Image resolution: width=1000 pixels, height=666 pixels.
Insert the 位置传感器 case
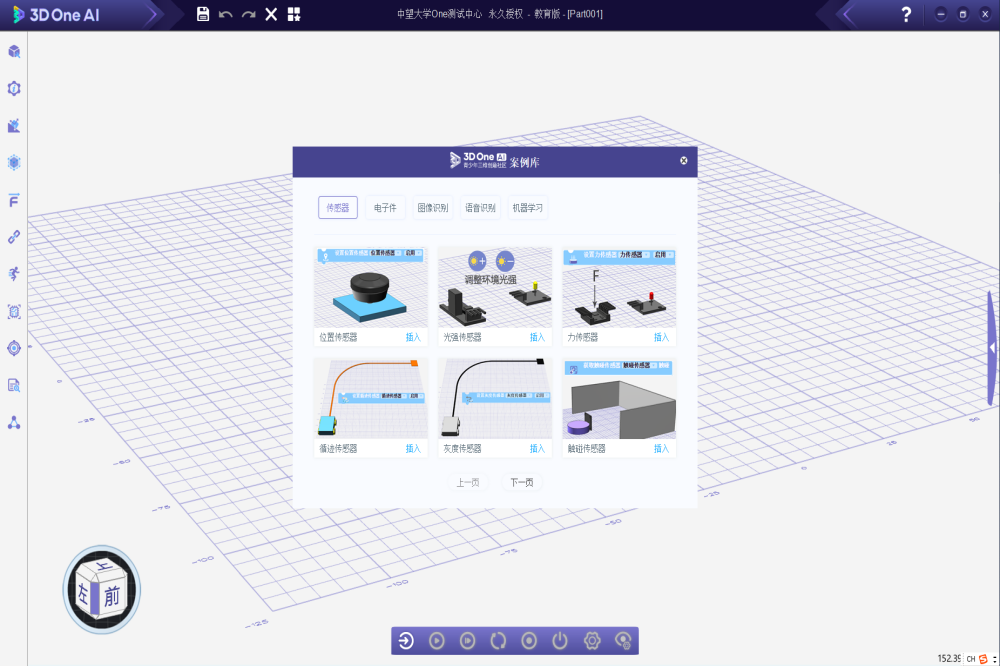(x=413, y=337)
